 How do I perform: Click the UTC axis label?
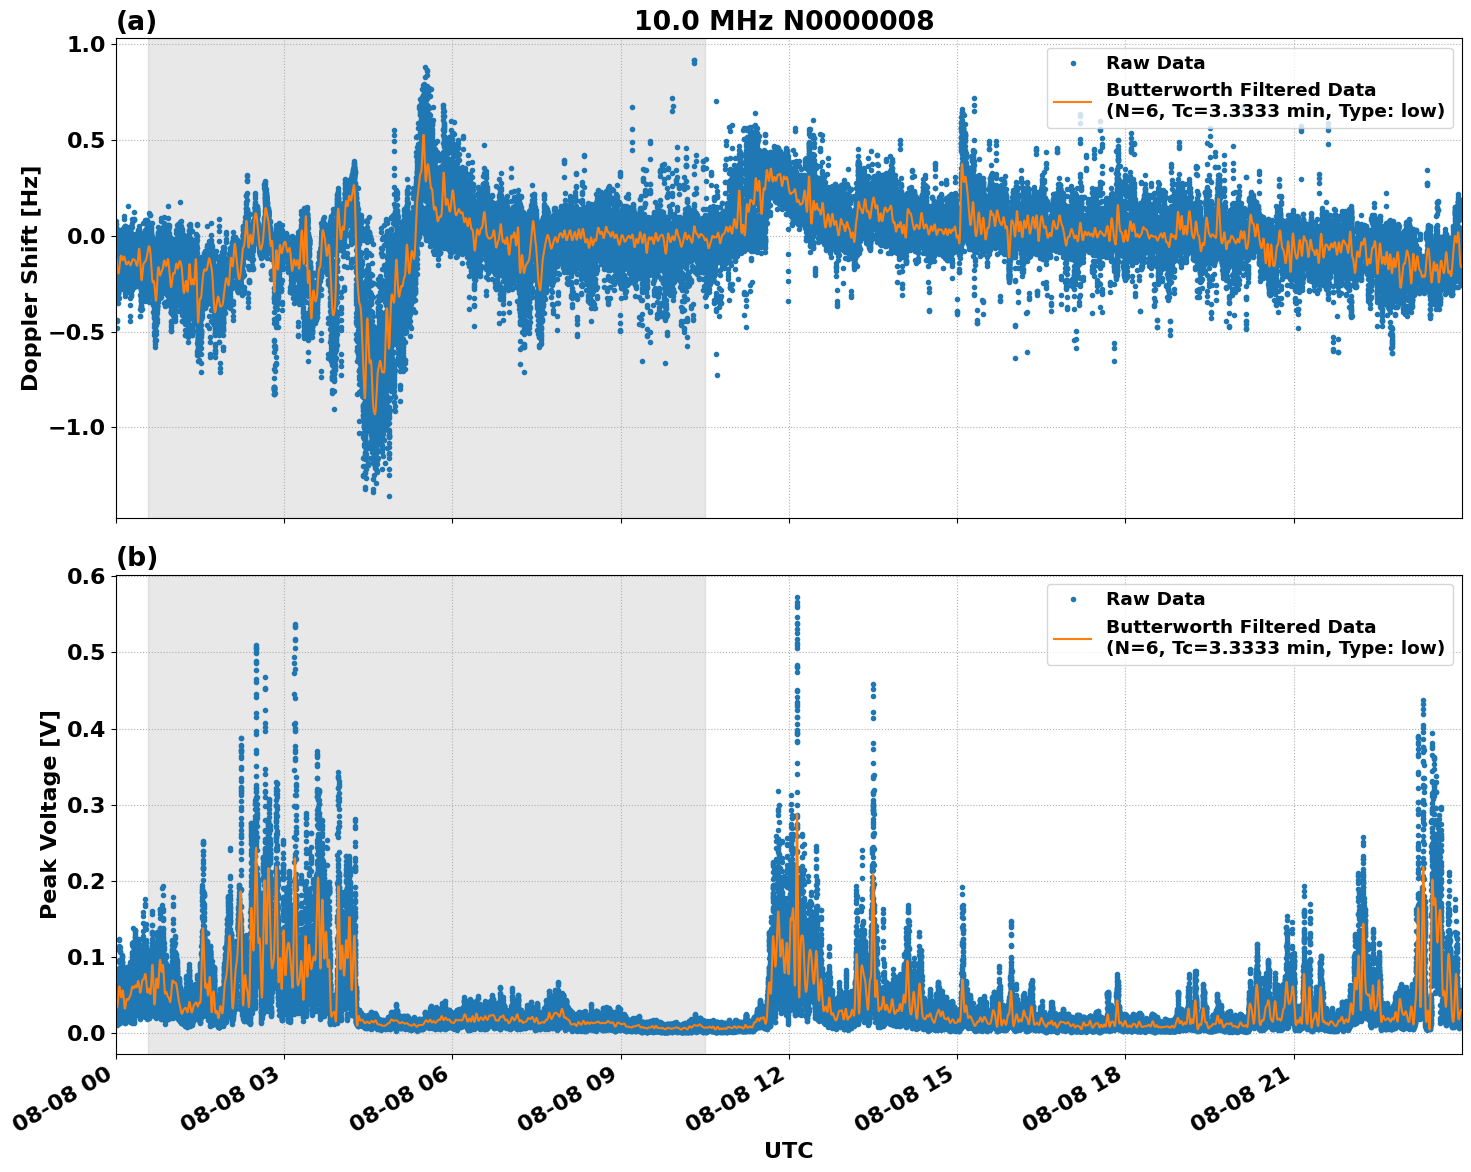pyautogui.click(x=788, y=1151)
